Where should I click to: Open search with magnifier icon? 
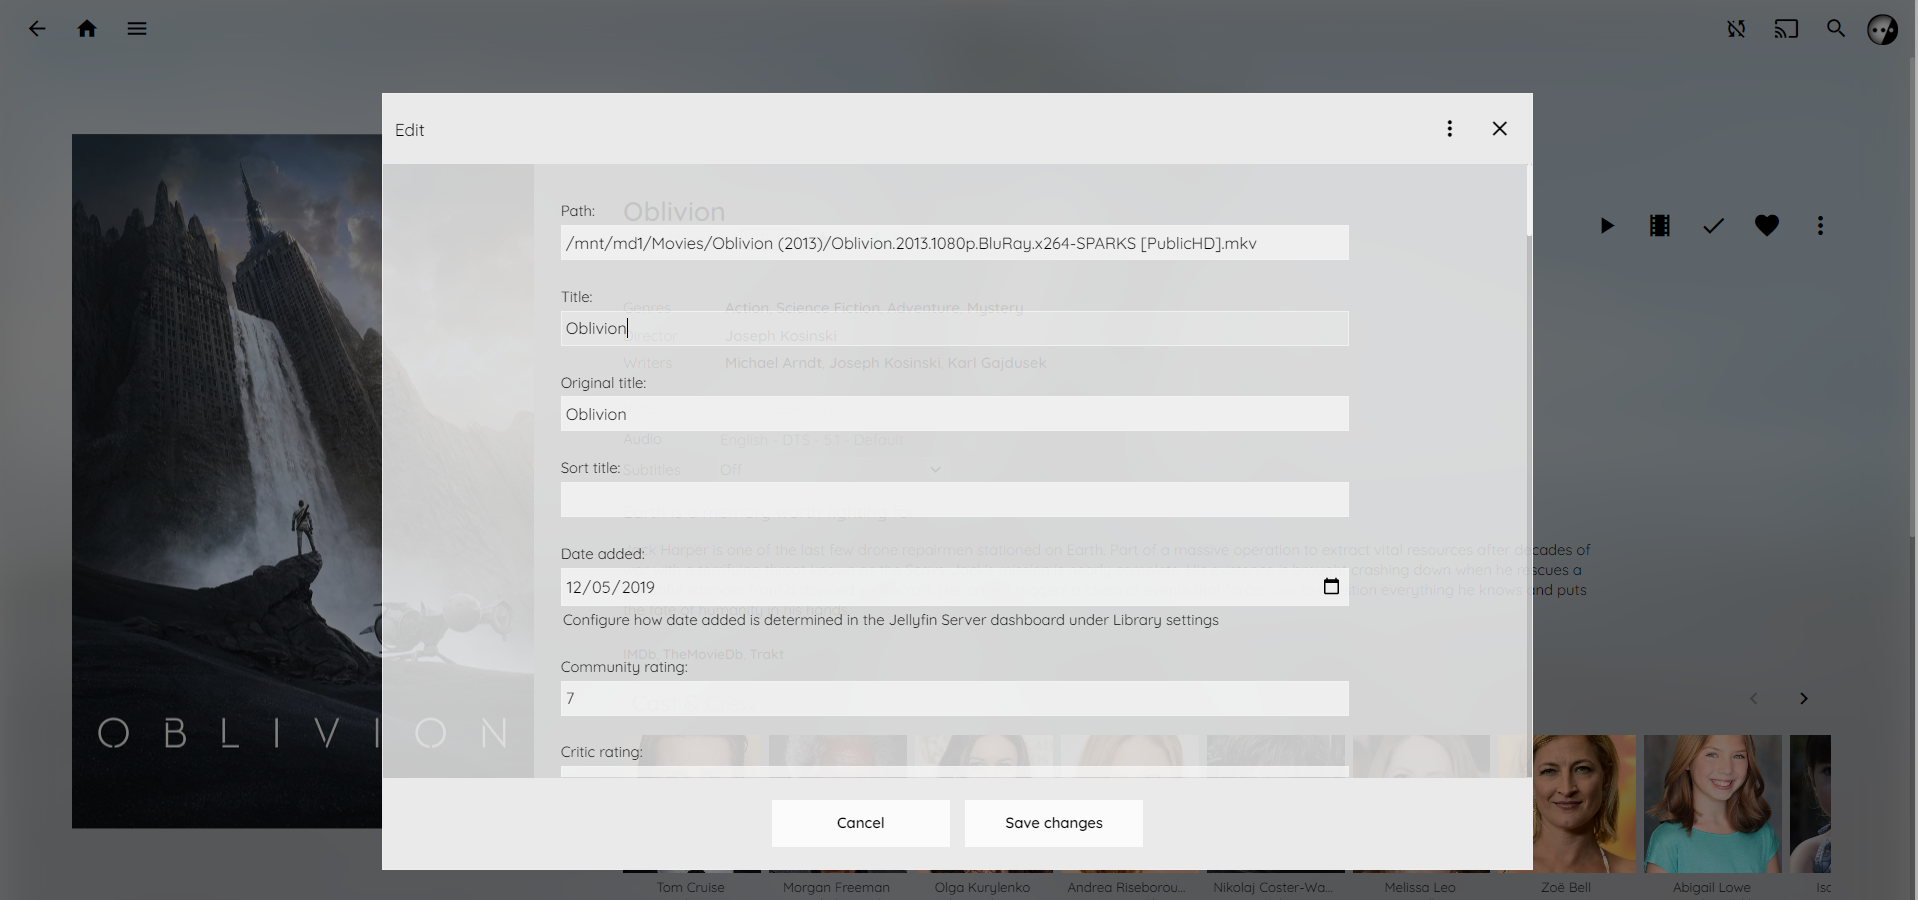1836,29
